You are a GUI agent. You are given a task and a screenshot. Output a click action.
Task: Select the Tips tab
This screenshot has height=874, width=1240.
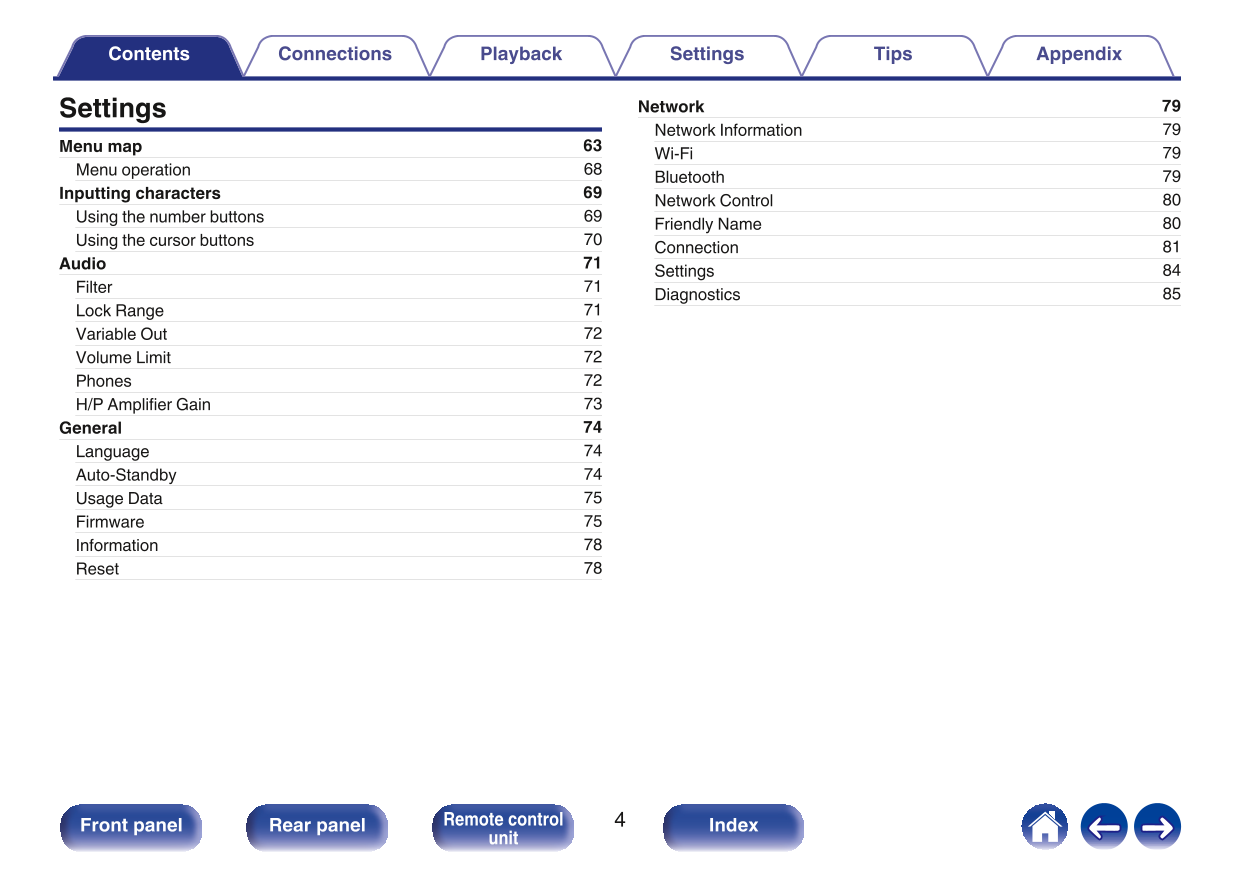892,55
